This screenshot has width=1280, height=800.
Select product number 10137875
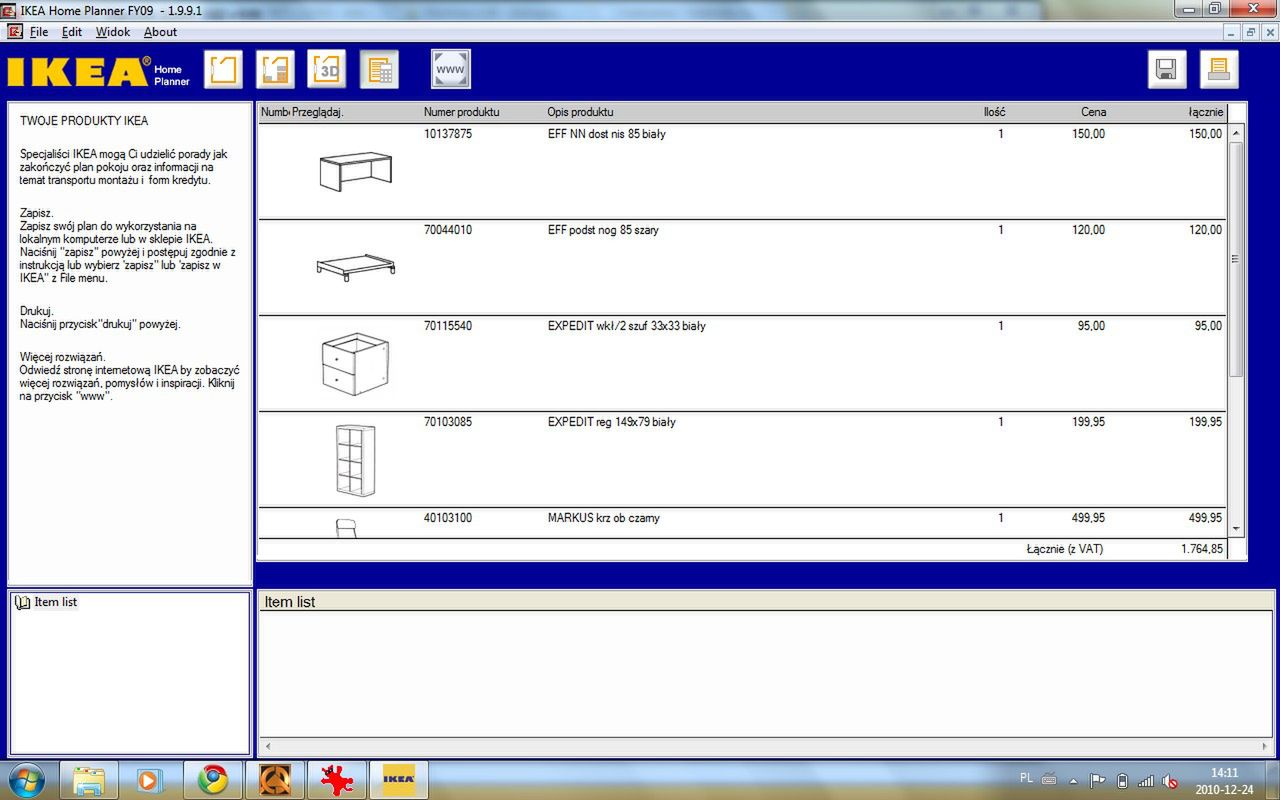[x=448, y=134]
